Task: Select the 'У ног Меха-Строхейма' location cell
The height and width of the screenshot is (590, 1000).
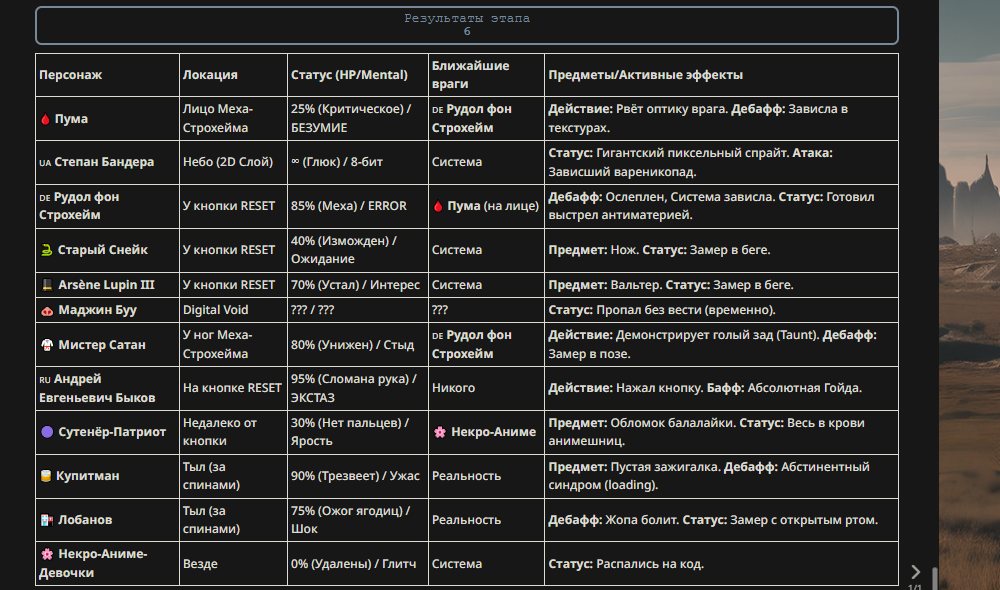Action: pyautogui.click(x=233, y=344)
